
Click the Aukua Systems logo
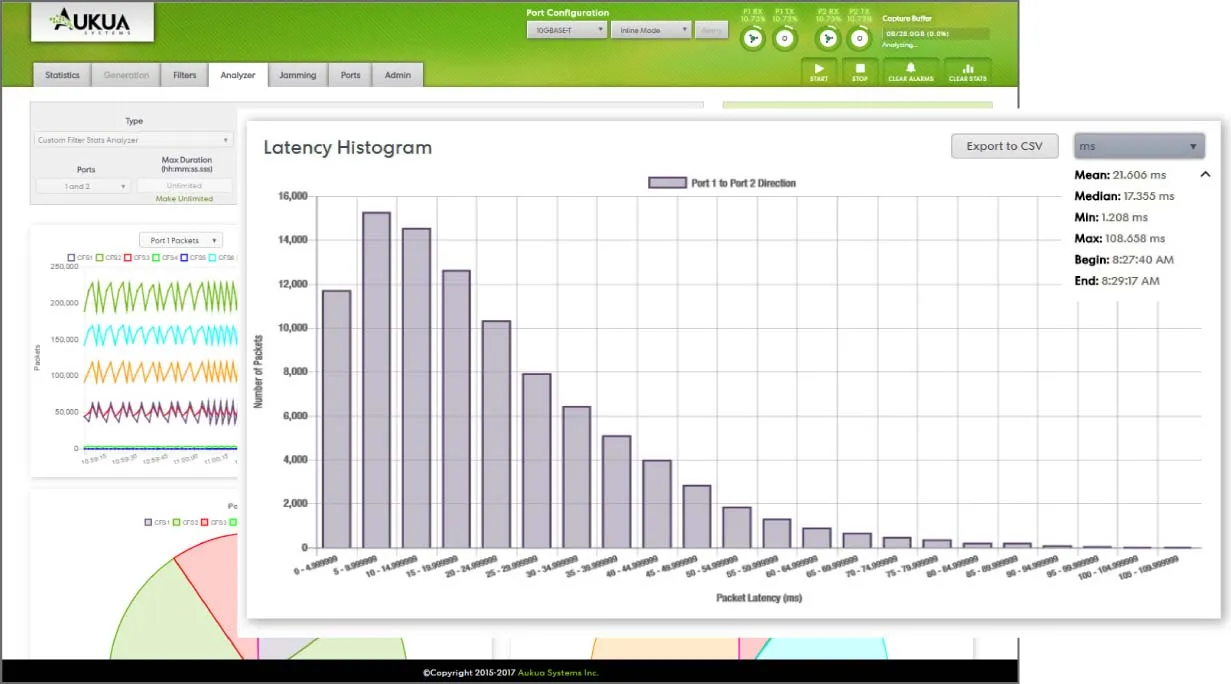92,21
